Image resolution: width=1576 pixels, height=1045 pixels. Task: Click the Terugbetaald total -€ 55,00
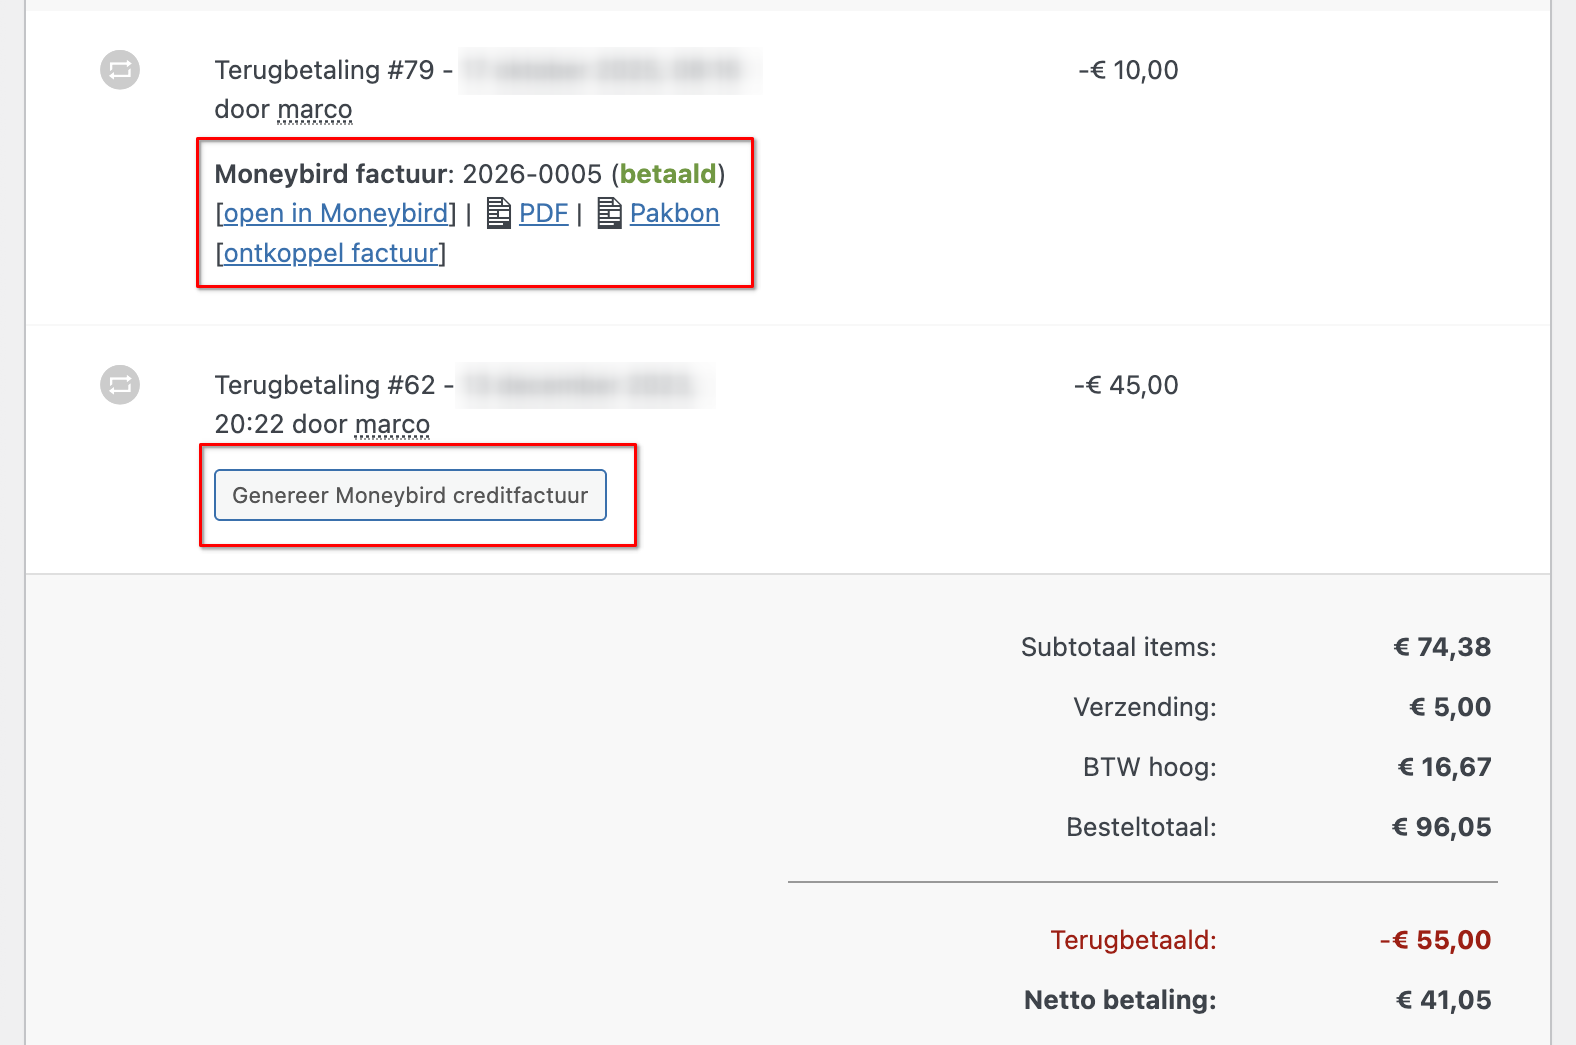point(1435,940)
